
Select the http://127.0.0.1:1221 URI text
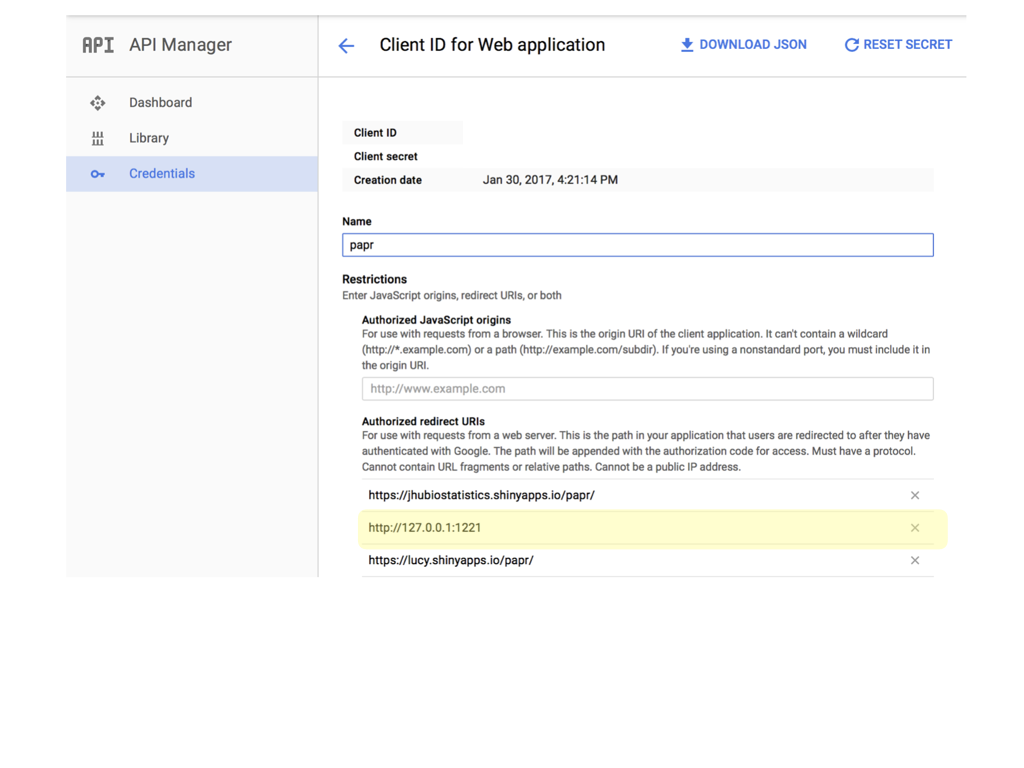[424, 528]
